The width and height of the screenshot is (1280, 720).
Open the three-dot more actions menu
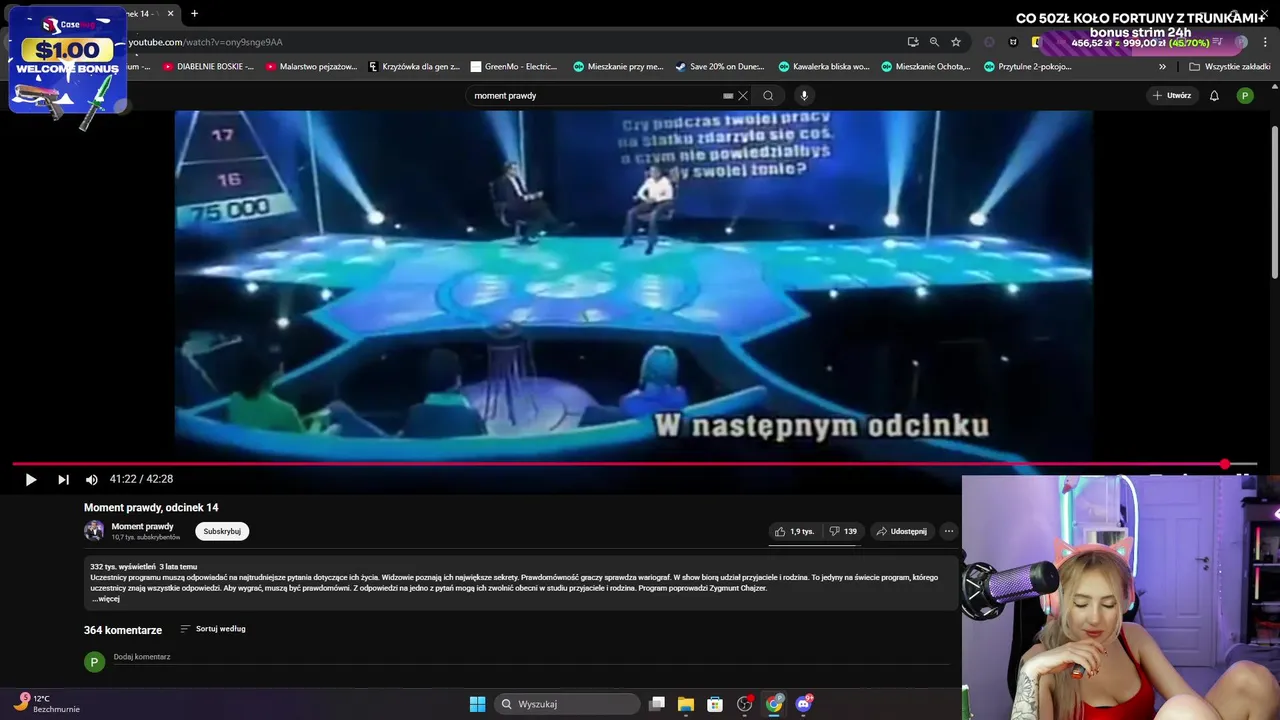tap(949, 531)
